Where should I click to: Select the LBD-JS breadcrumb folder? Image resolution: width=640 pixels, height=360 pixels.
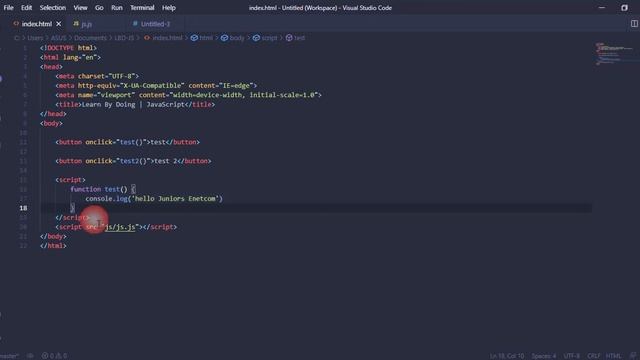(124, 38)
